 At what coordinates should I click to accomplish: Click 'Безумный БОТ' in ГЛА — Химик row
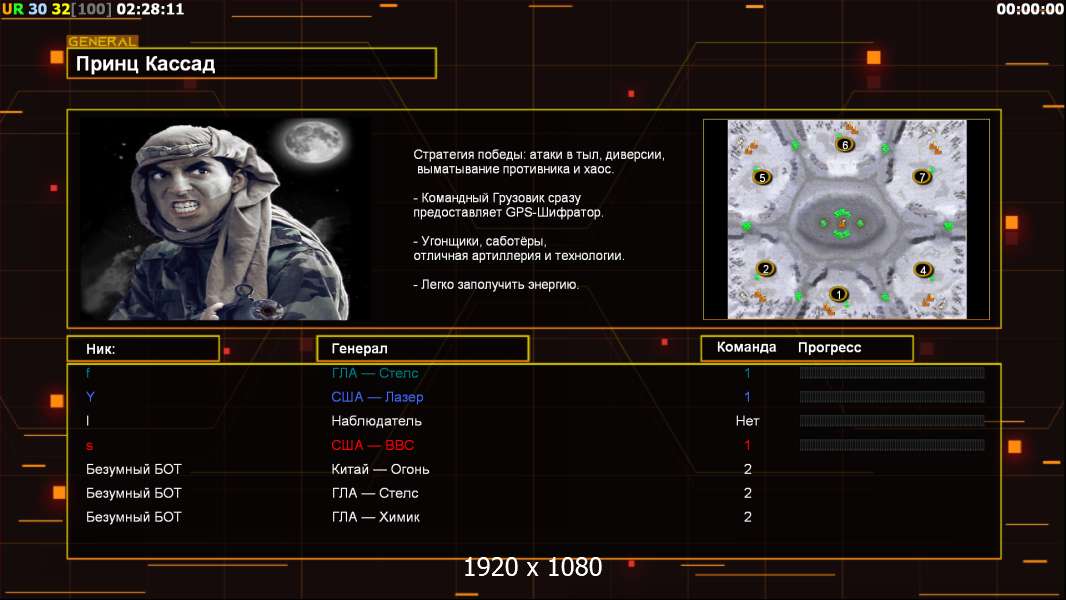click(134, 516)
